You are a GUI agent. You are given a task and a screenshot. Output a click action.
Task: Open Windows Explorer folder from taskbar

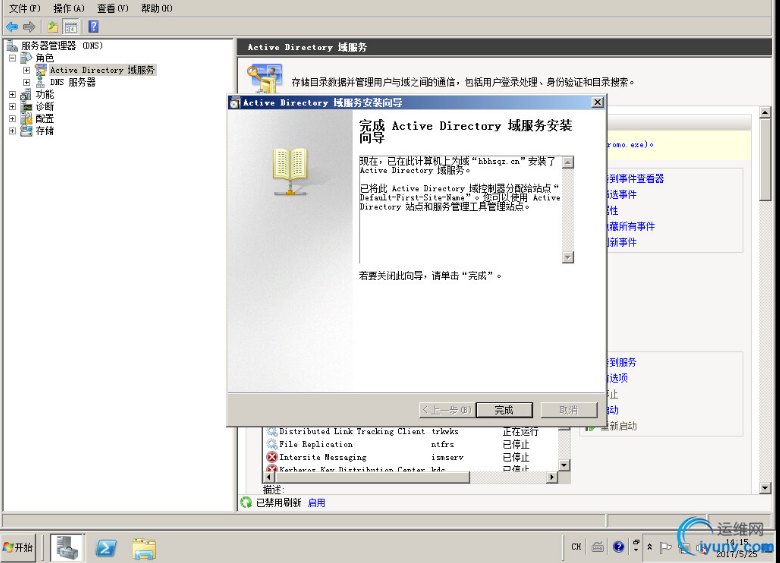[144, 548]
